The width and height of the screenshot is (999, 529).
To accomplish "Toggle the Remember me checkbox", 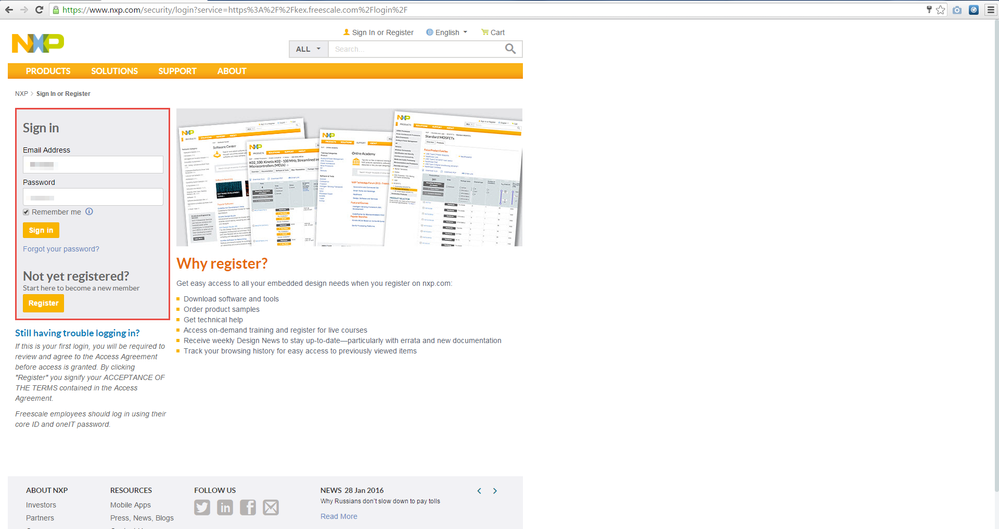I will 26,212.
